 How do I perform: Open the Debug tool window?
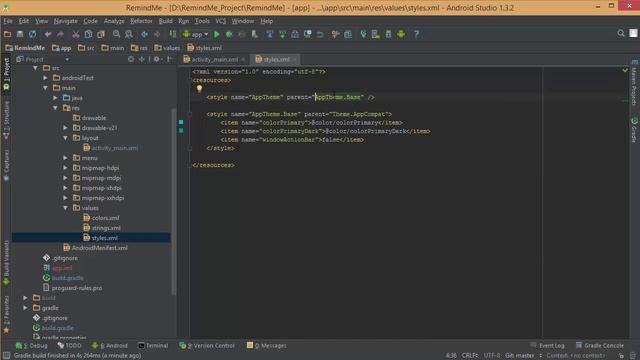coord(31,345)
